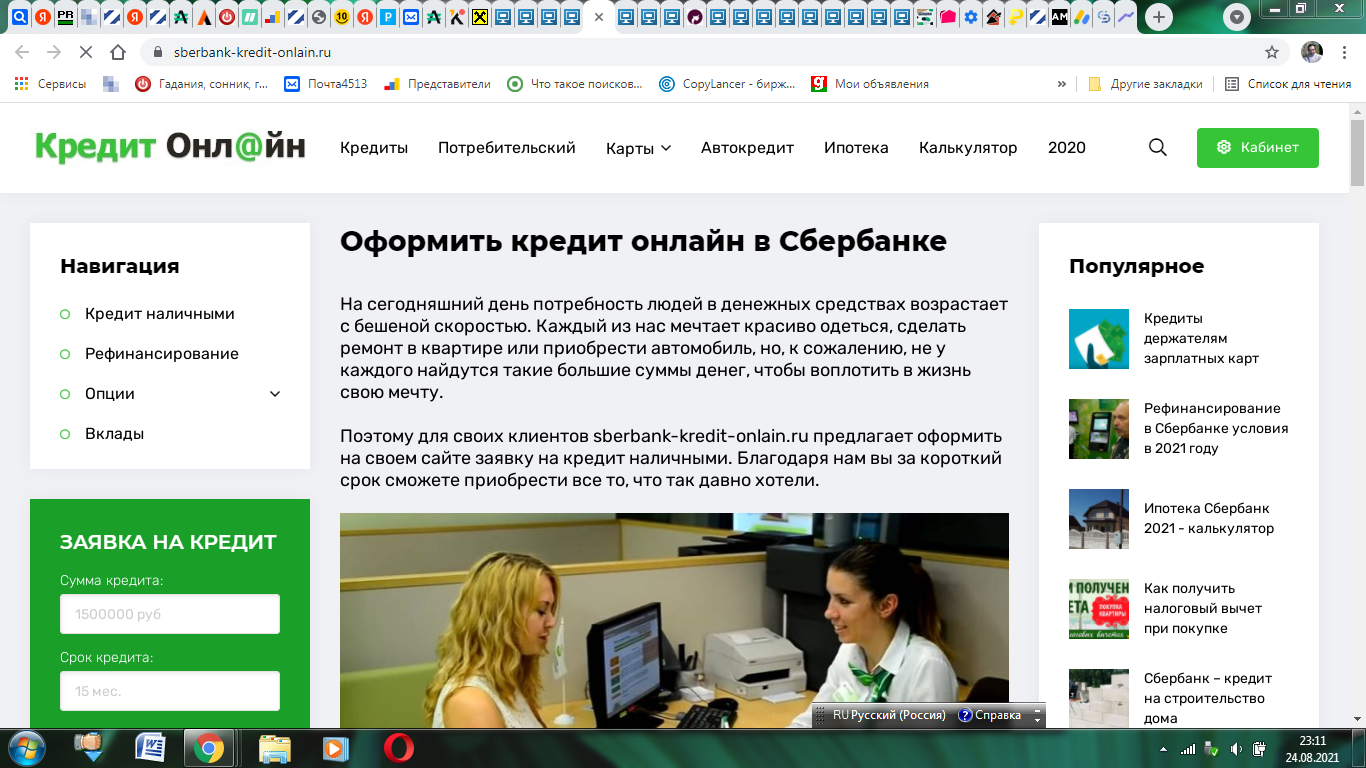
Task: Show hidden system tray icons
Action: [x=1163, y=749]
